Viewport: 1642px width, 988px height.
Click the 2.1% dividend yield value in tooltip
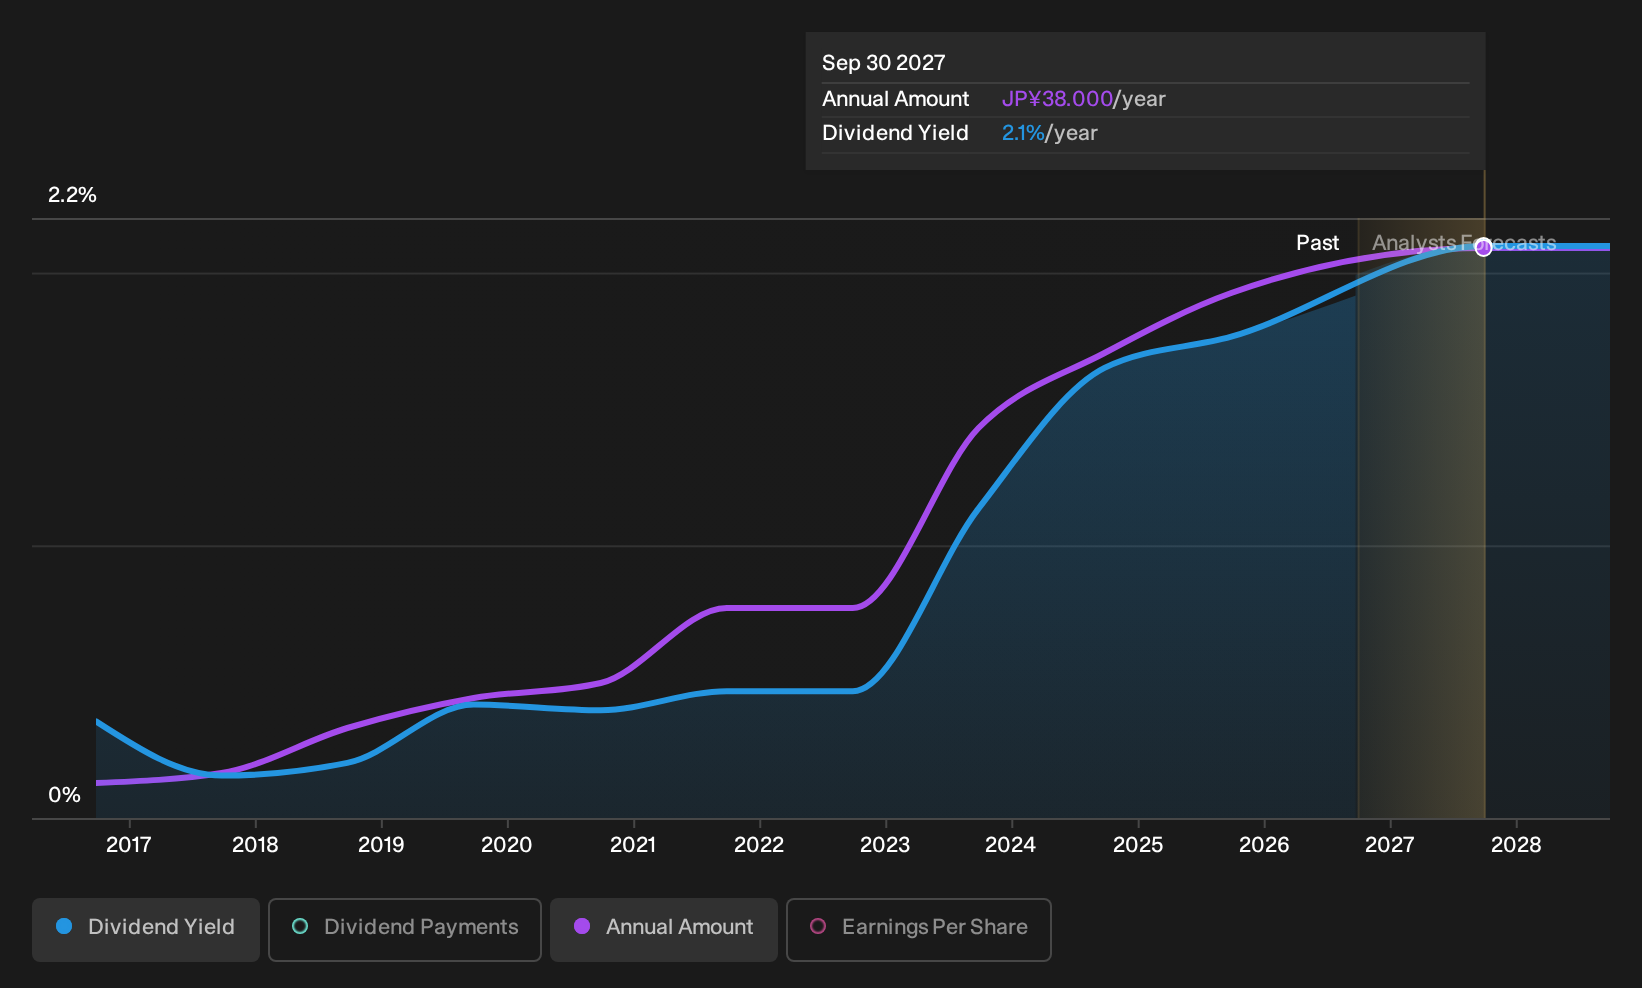coord(1023,133)
